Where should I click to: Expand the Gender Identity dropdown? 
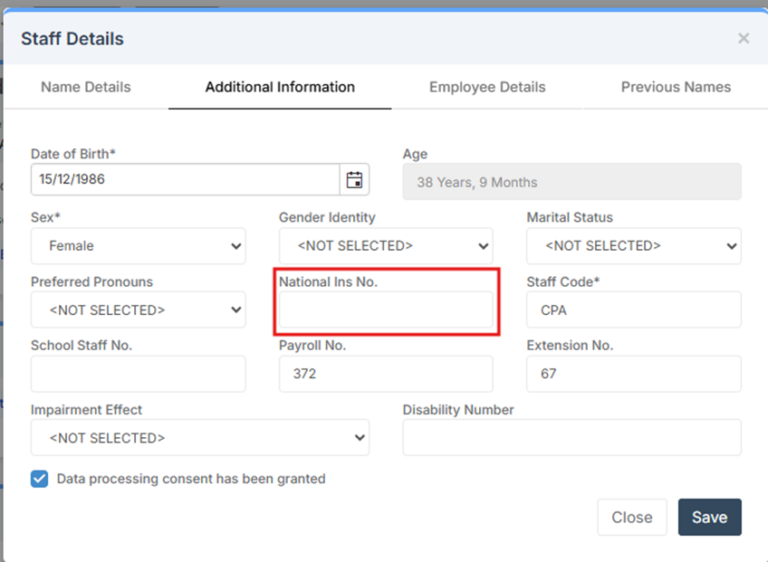coord(385,246)
